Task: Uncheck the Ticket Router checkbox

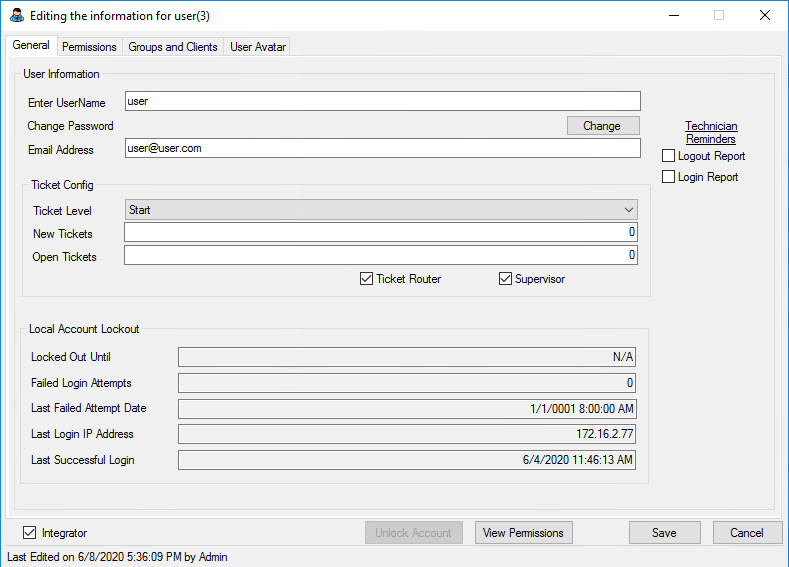Action: [366, 279]
